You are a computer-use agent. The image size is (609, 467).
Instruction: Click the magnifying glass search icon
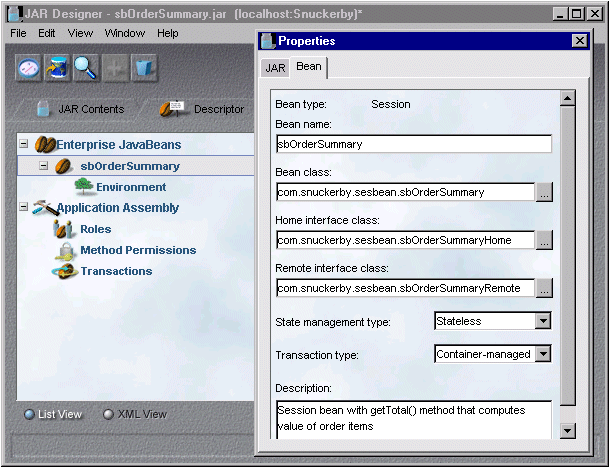tap(86, 68)
